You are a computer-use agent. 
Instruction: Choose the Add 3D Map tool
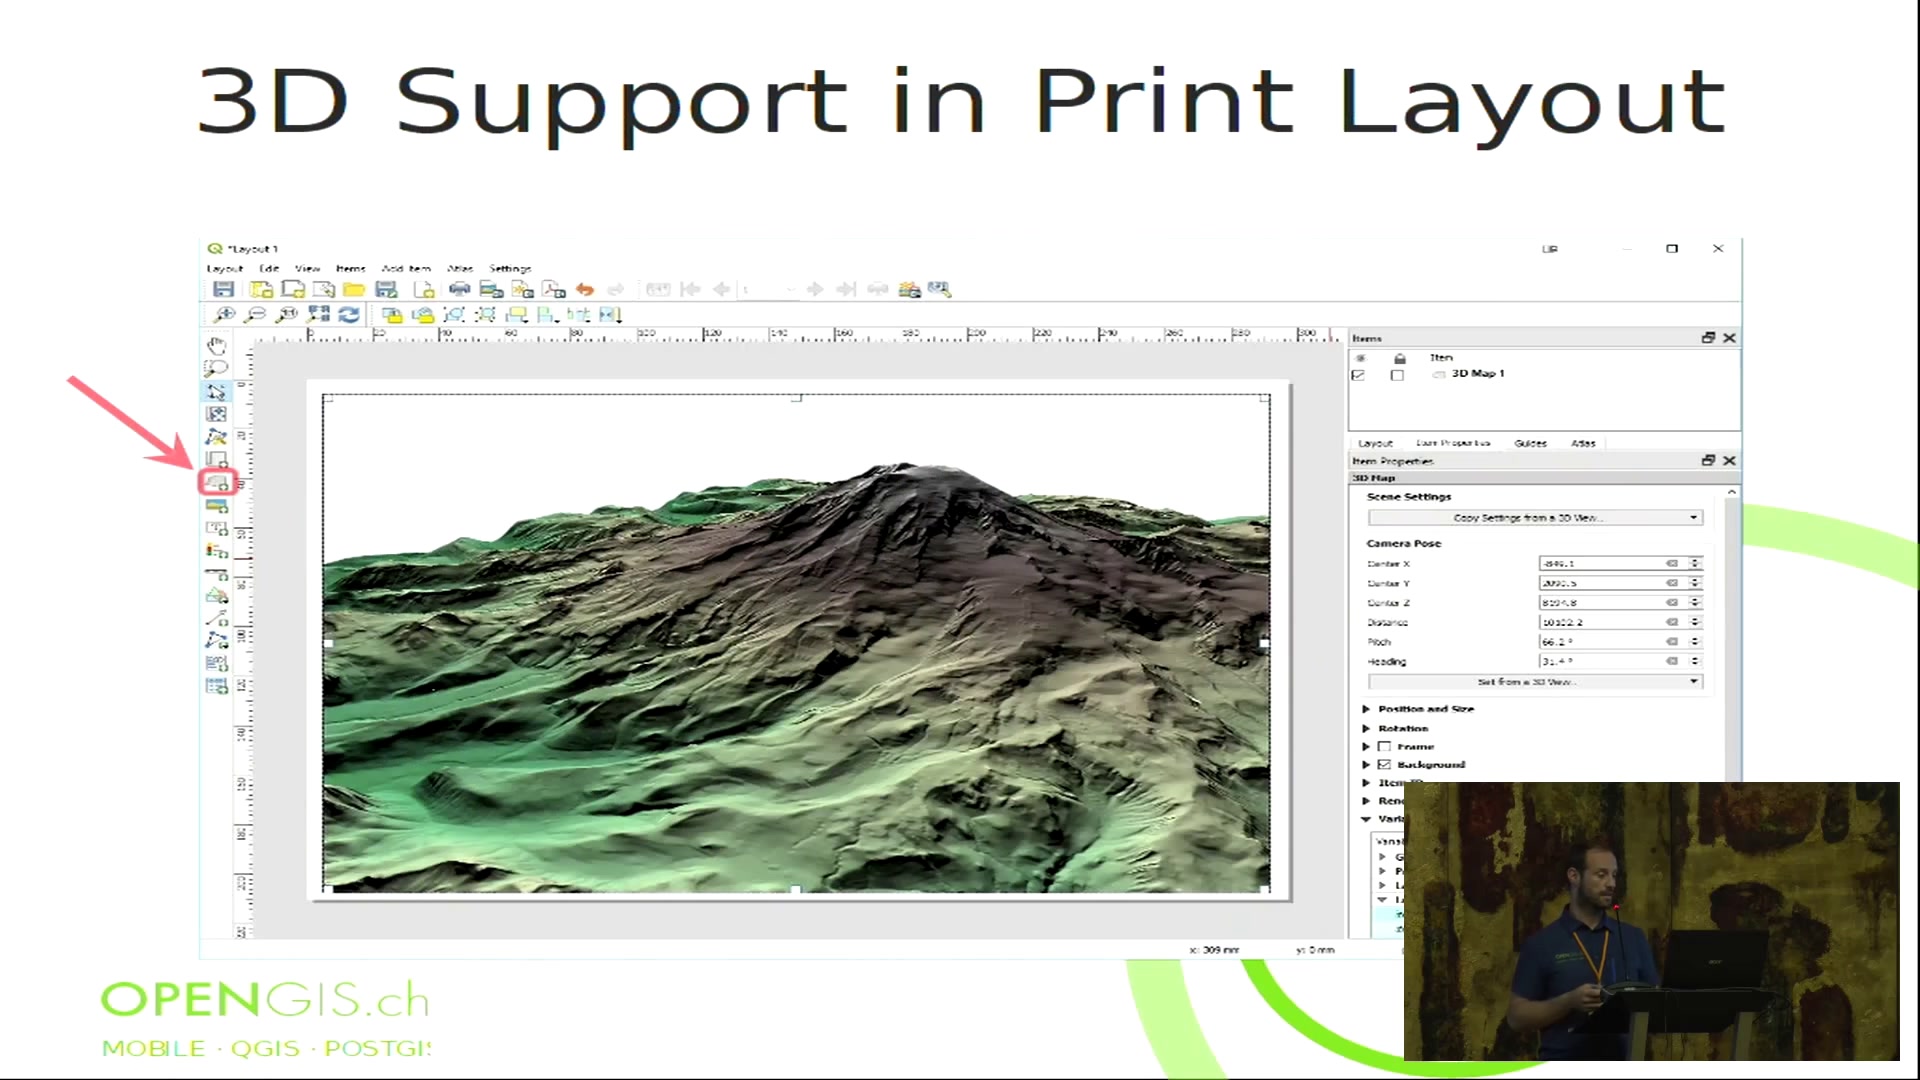point(217,483)
